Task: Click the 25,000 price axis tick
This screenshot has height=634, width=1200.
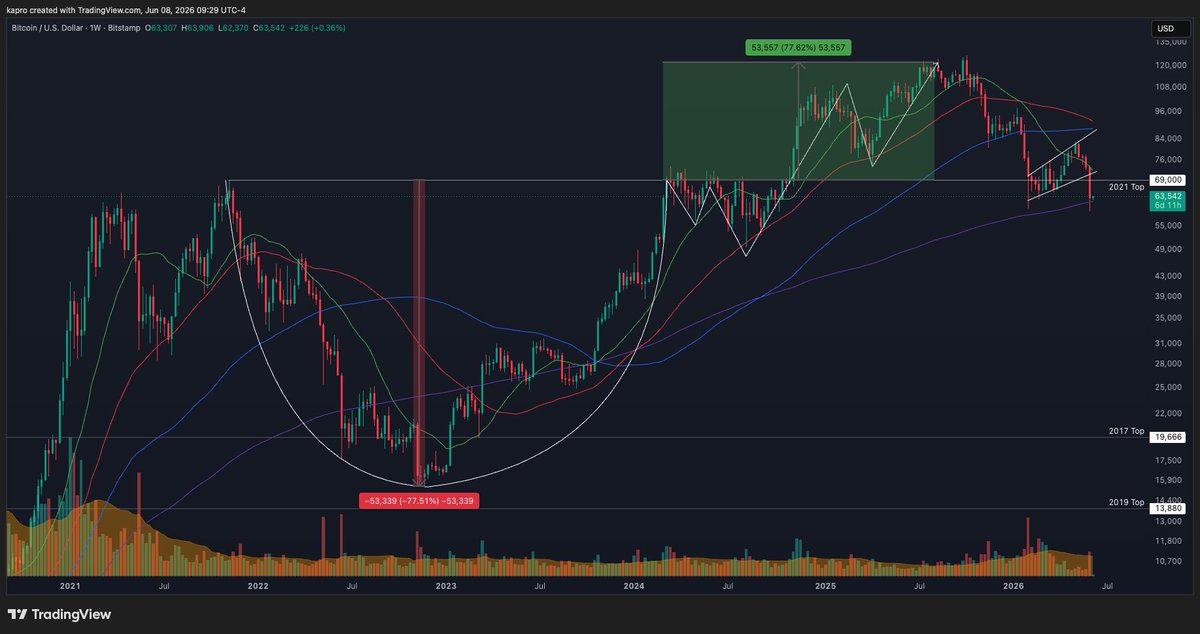Action: point(1168,387)
